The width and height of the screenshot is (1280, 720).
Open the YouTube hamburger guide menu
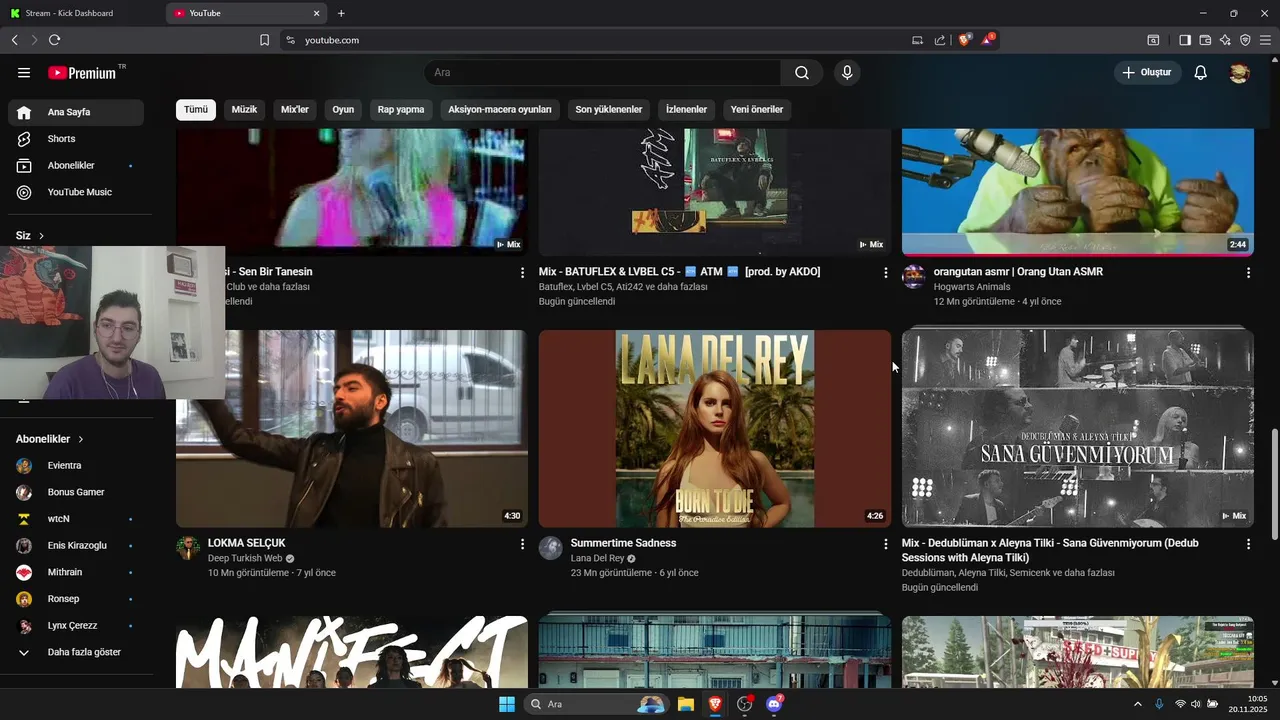pyautogui.click(x=24, y=73)
